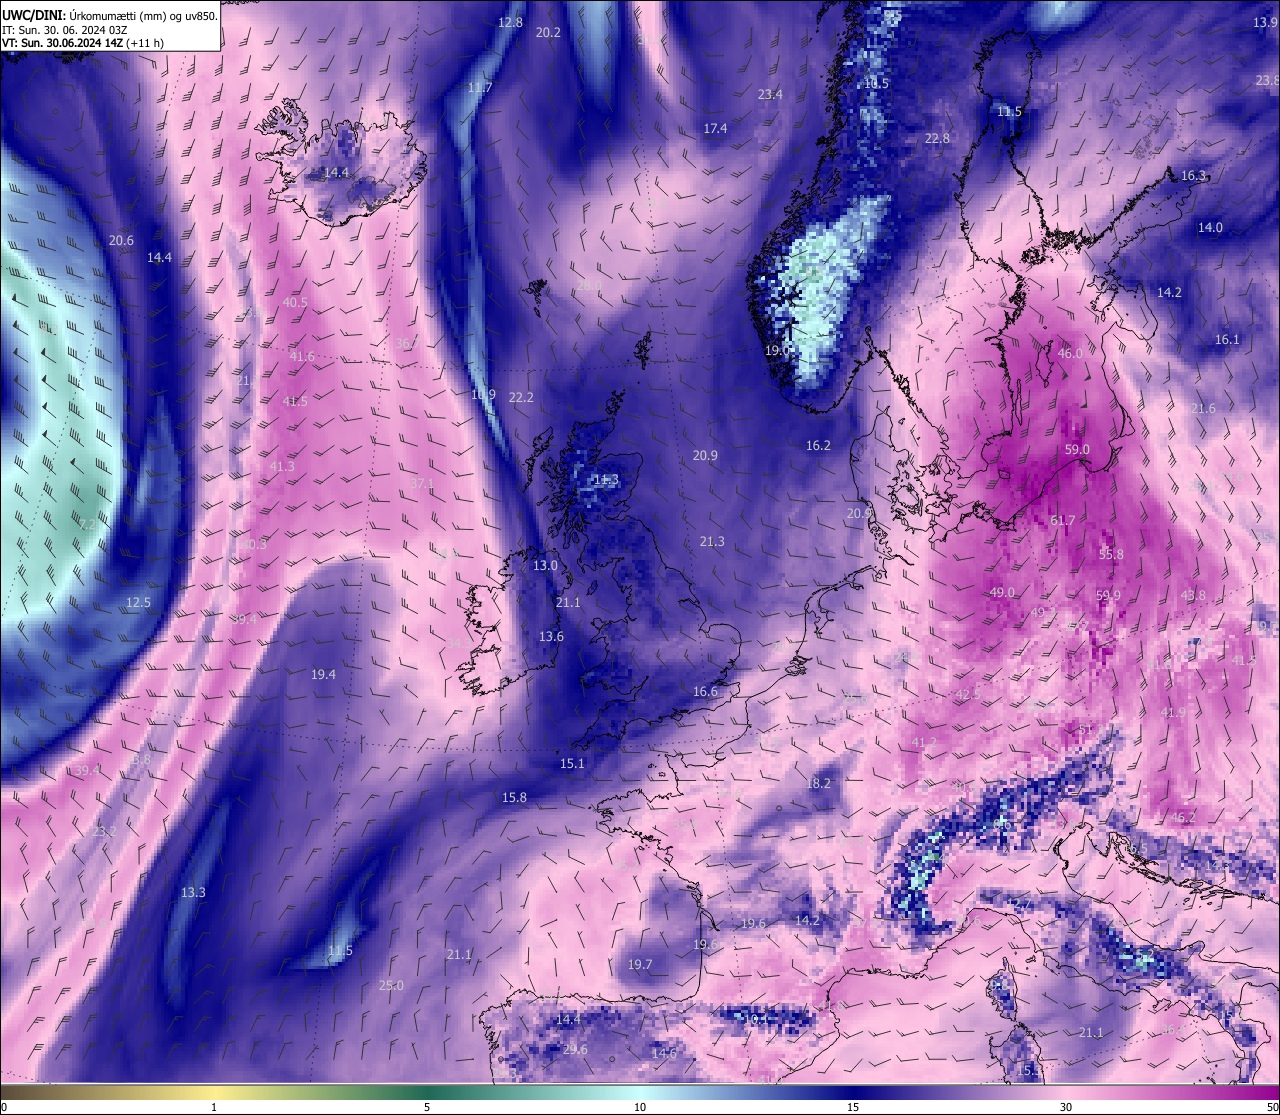The image size is (1280, 1115).
Task: Click the 49.0 map value
Action: [x=1002, y=592]
